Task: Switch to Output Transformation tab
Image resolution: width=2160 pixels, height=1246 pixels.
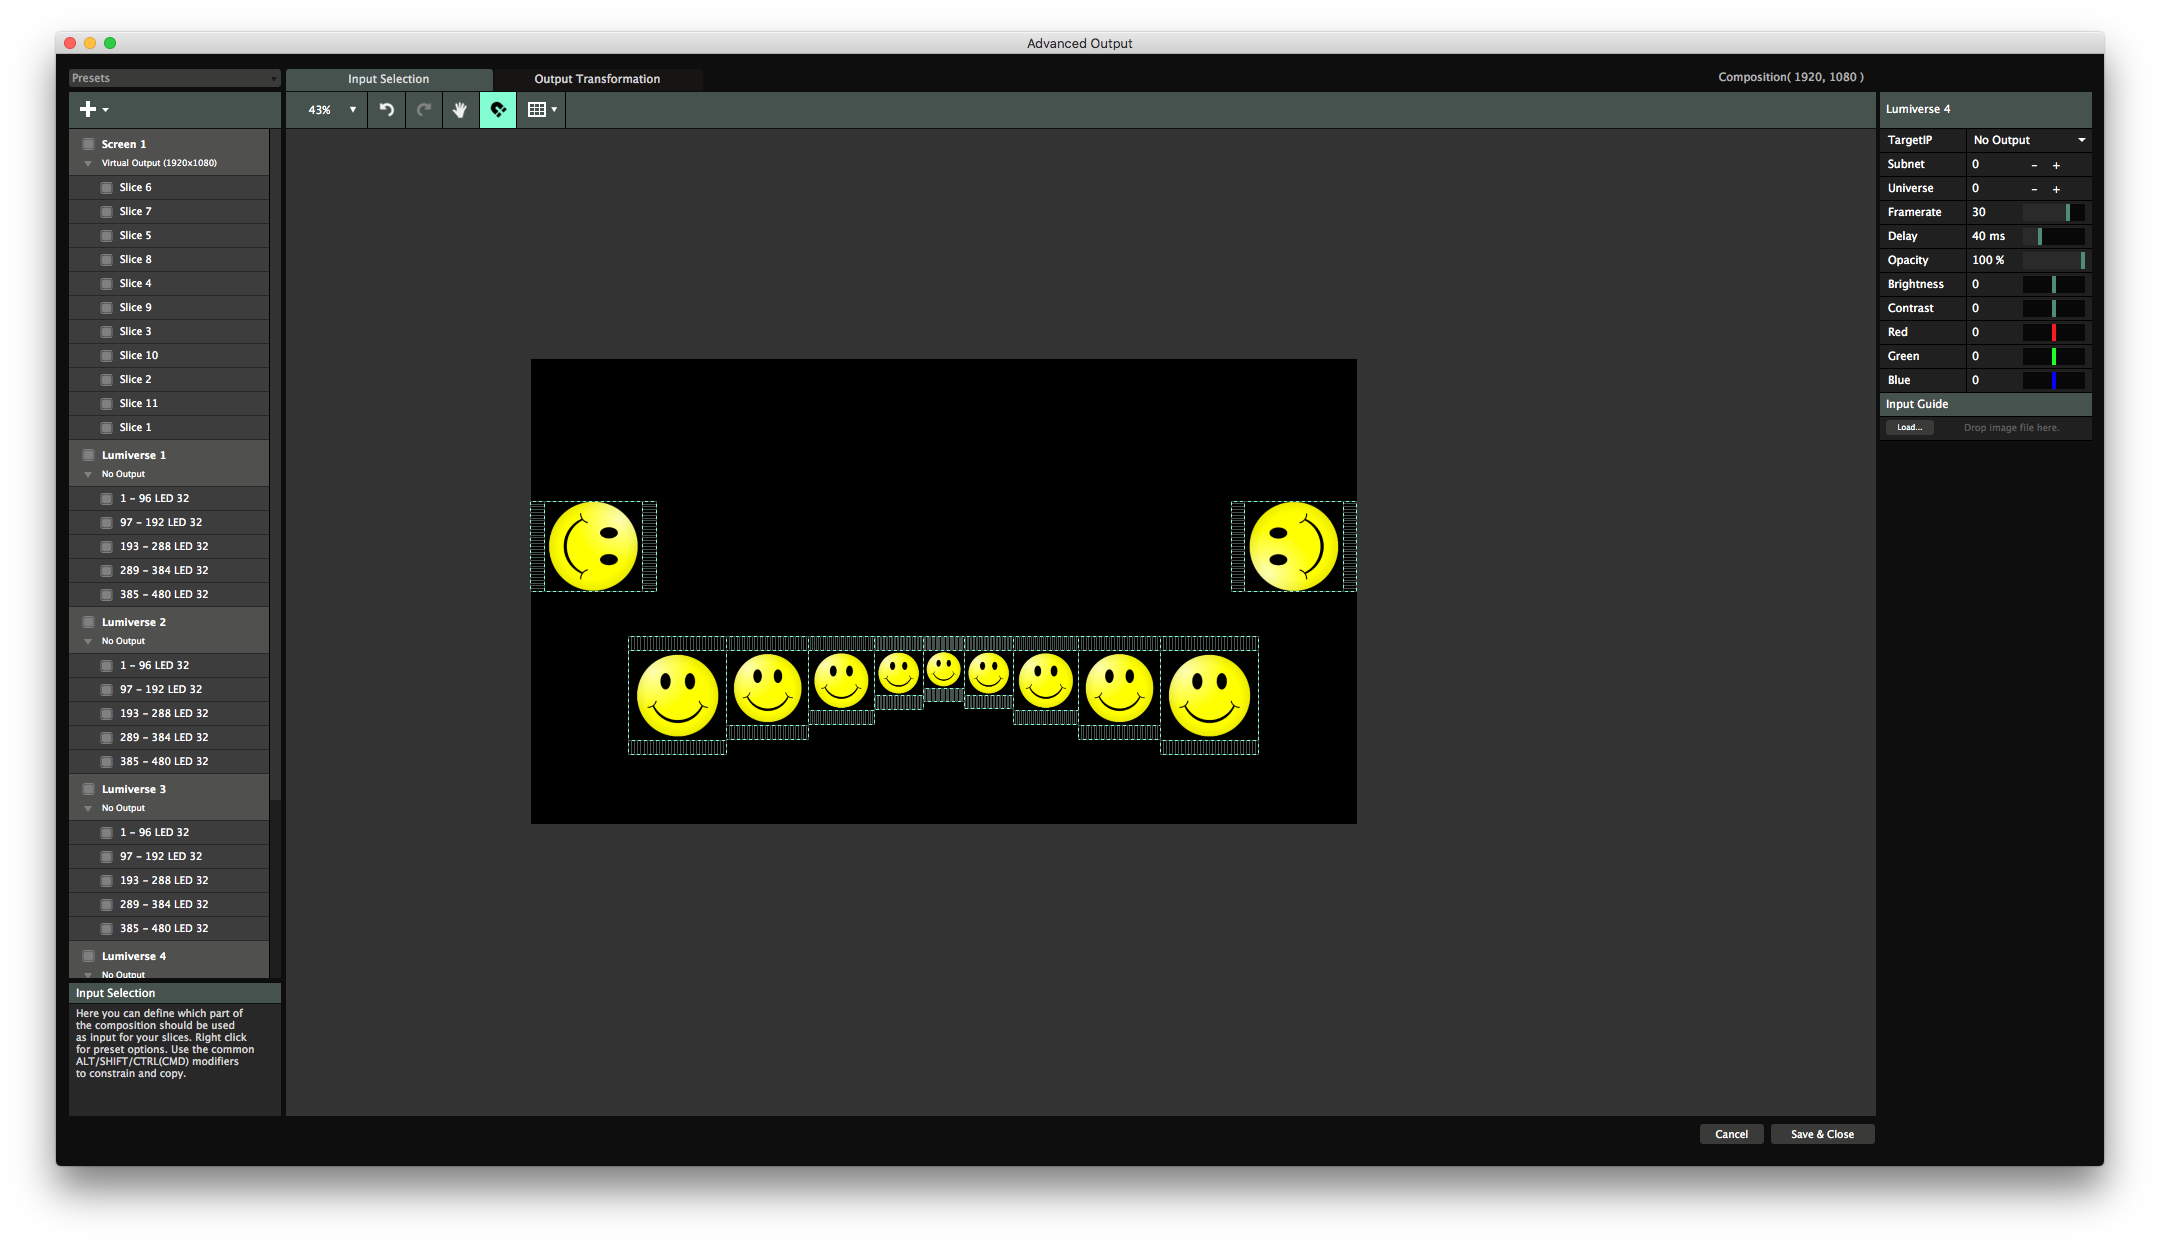Action: (597, 79)
